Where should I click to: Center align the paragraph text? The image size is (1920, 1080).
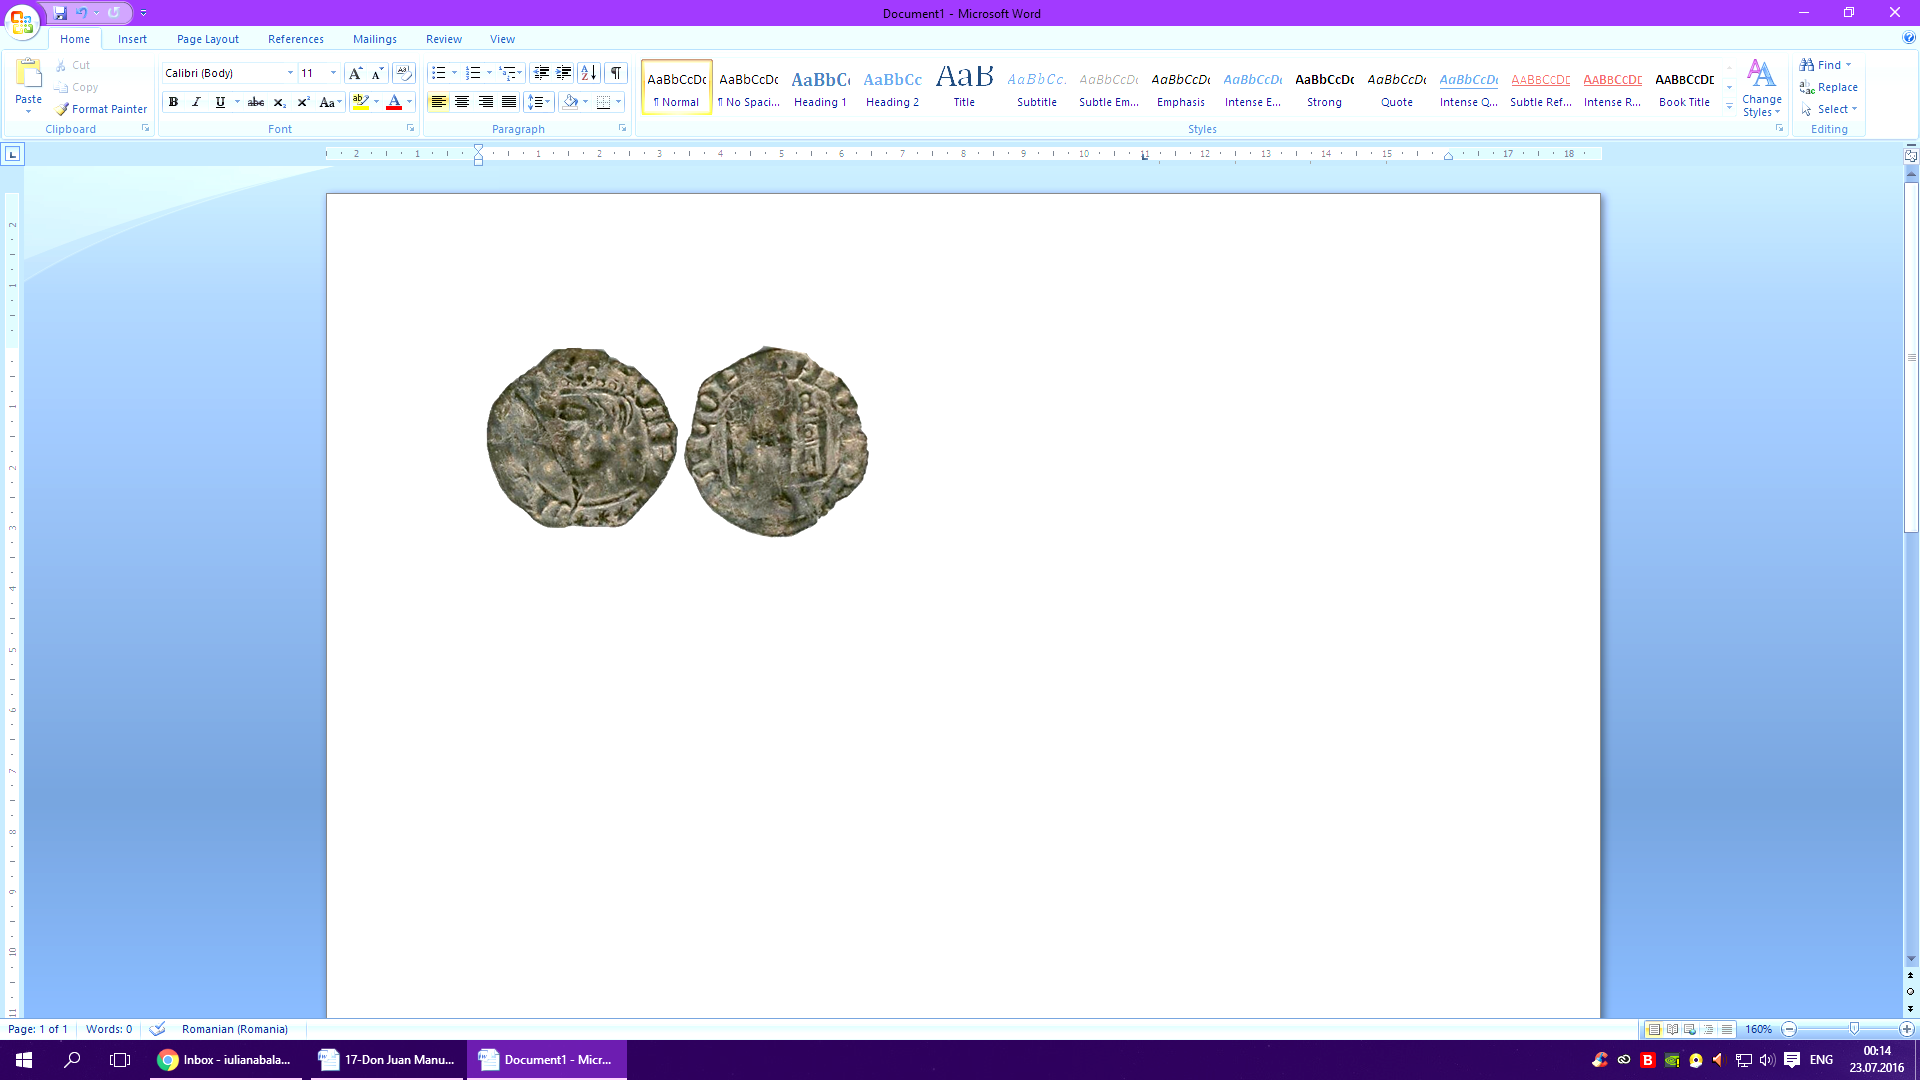[x=462, y=102]
